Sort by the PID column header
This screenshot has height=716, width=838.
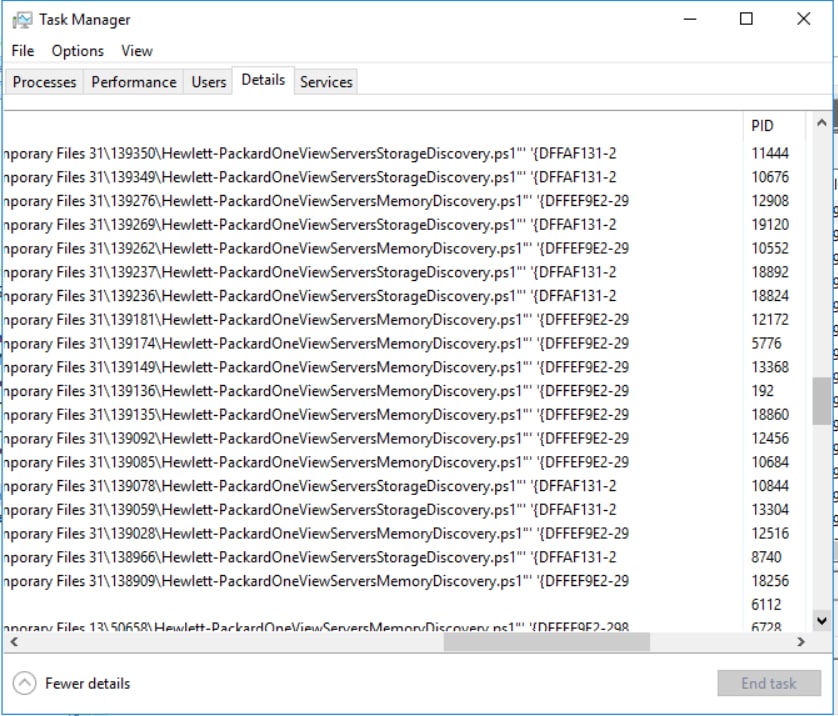click(x=773, y=126)
